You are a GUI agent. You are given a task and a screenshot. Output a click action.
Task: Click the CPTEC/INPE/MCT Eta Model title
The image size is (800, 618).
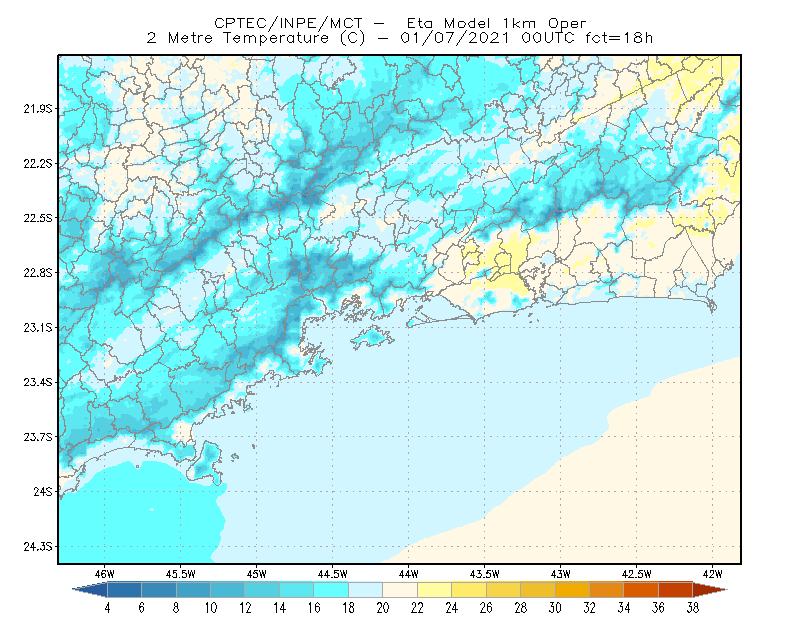pos(400,23)
